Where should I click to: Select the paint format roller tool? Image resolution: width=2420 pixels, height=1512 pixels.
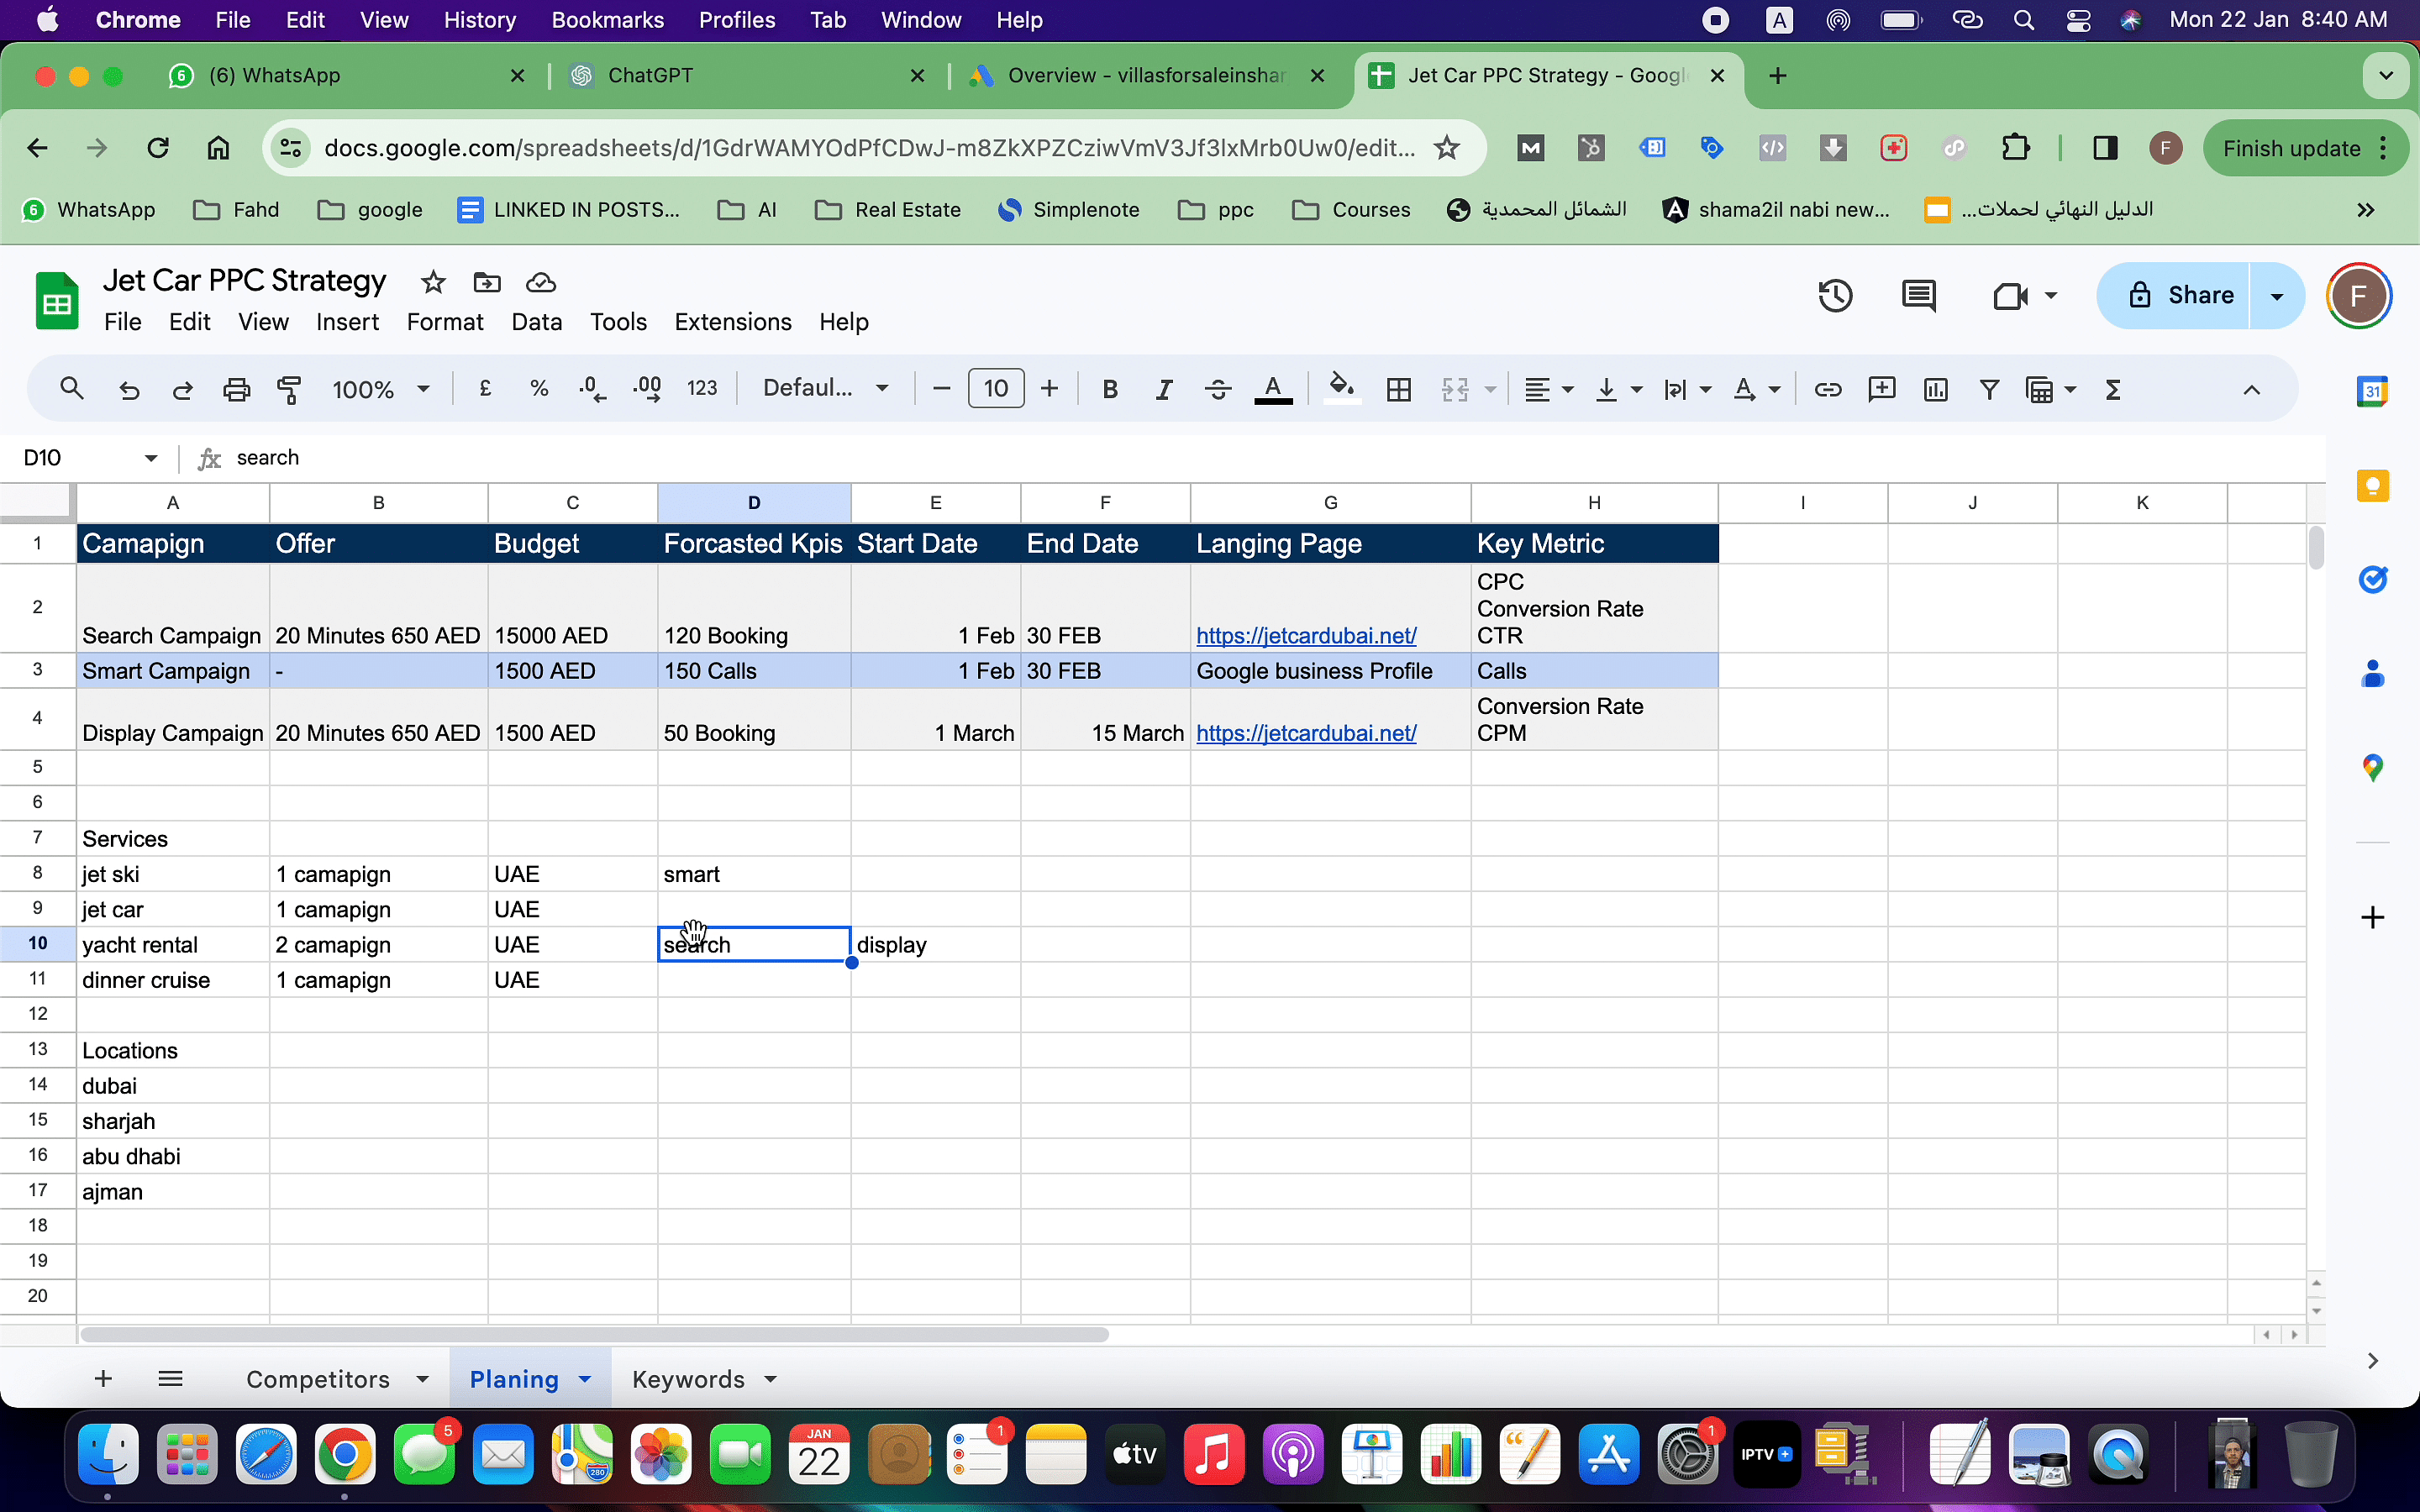tap(289, 389)
